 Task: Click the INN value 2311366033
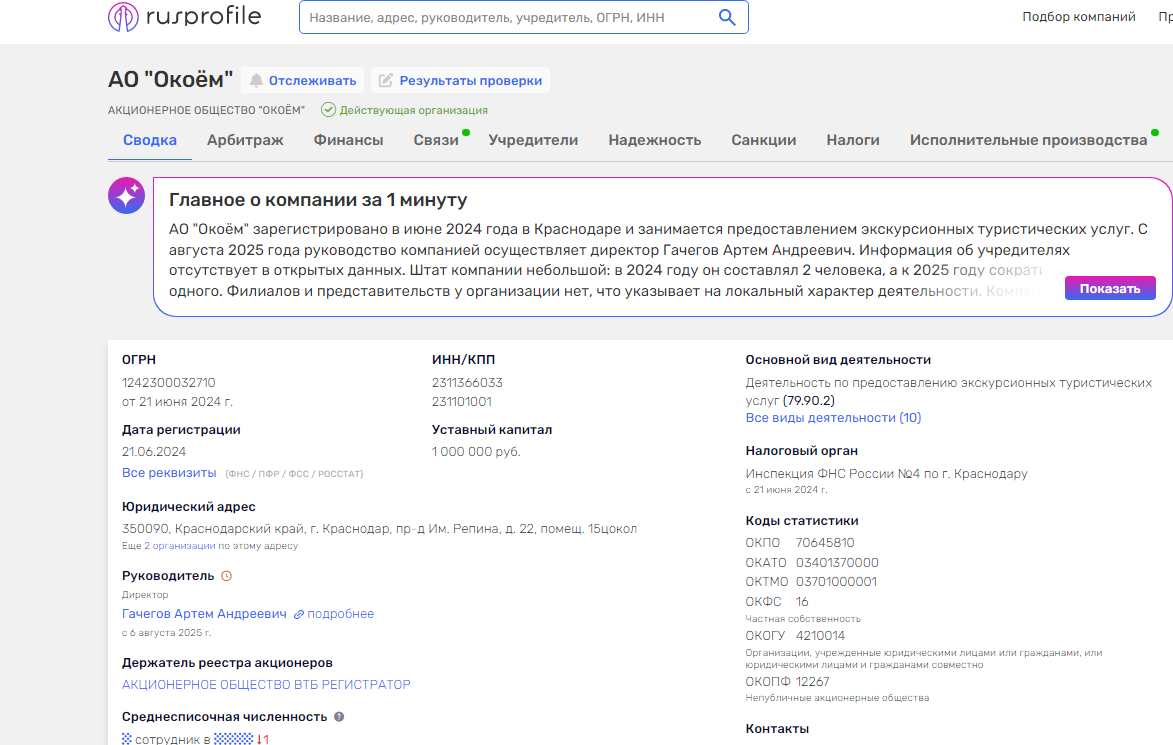[x=467, y=382]
